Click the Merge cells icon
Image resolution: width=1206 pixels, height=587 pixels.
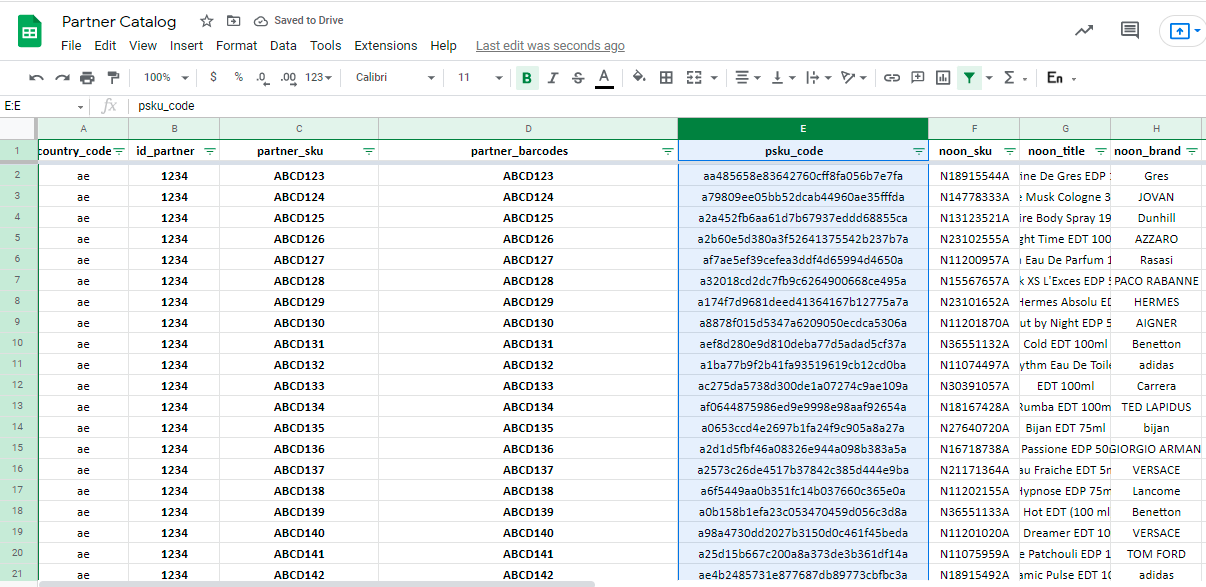694,77
